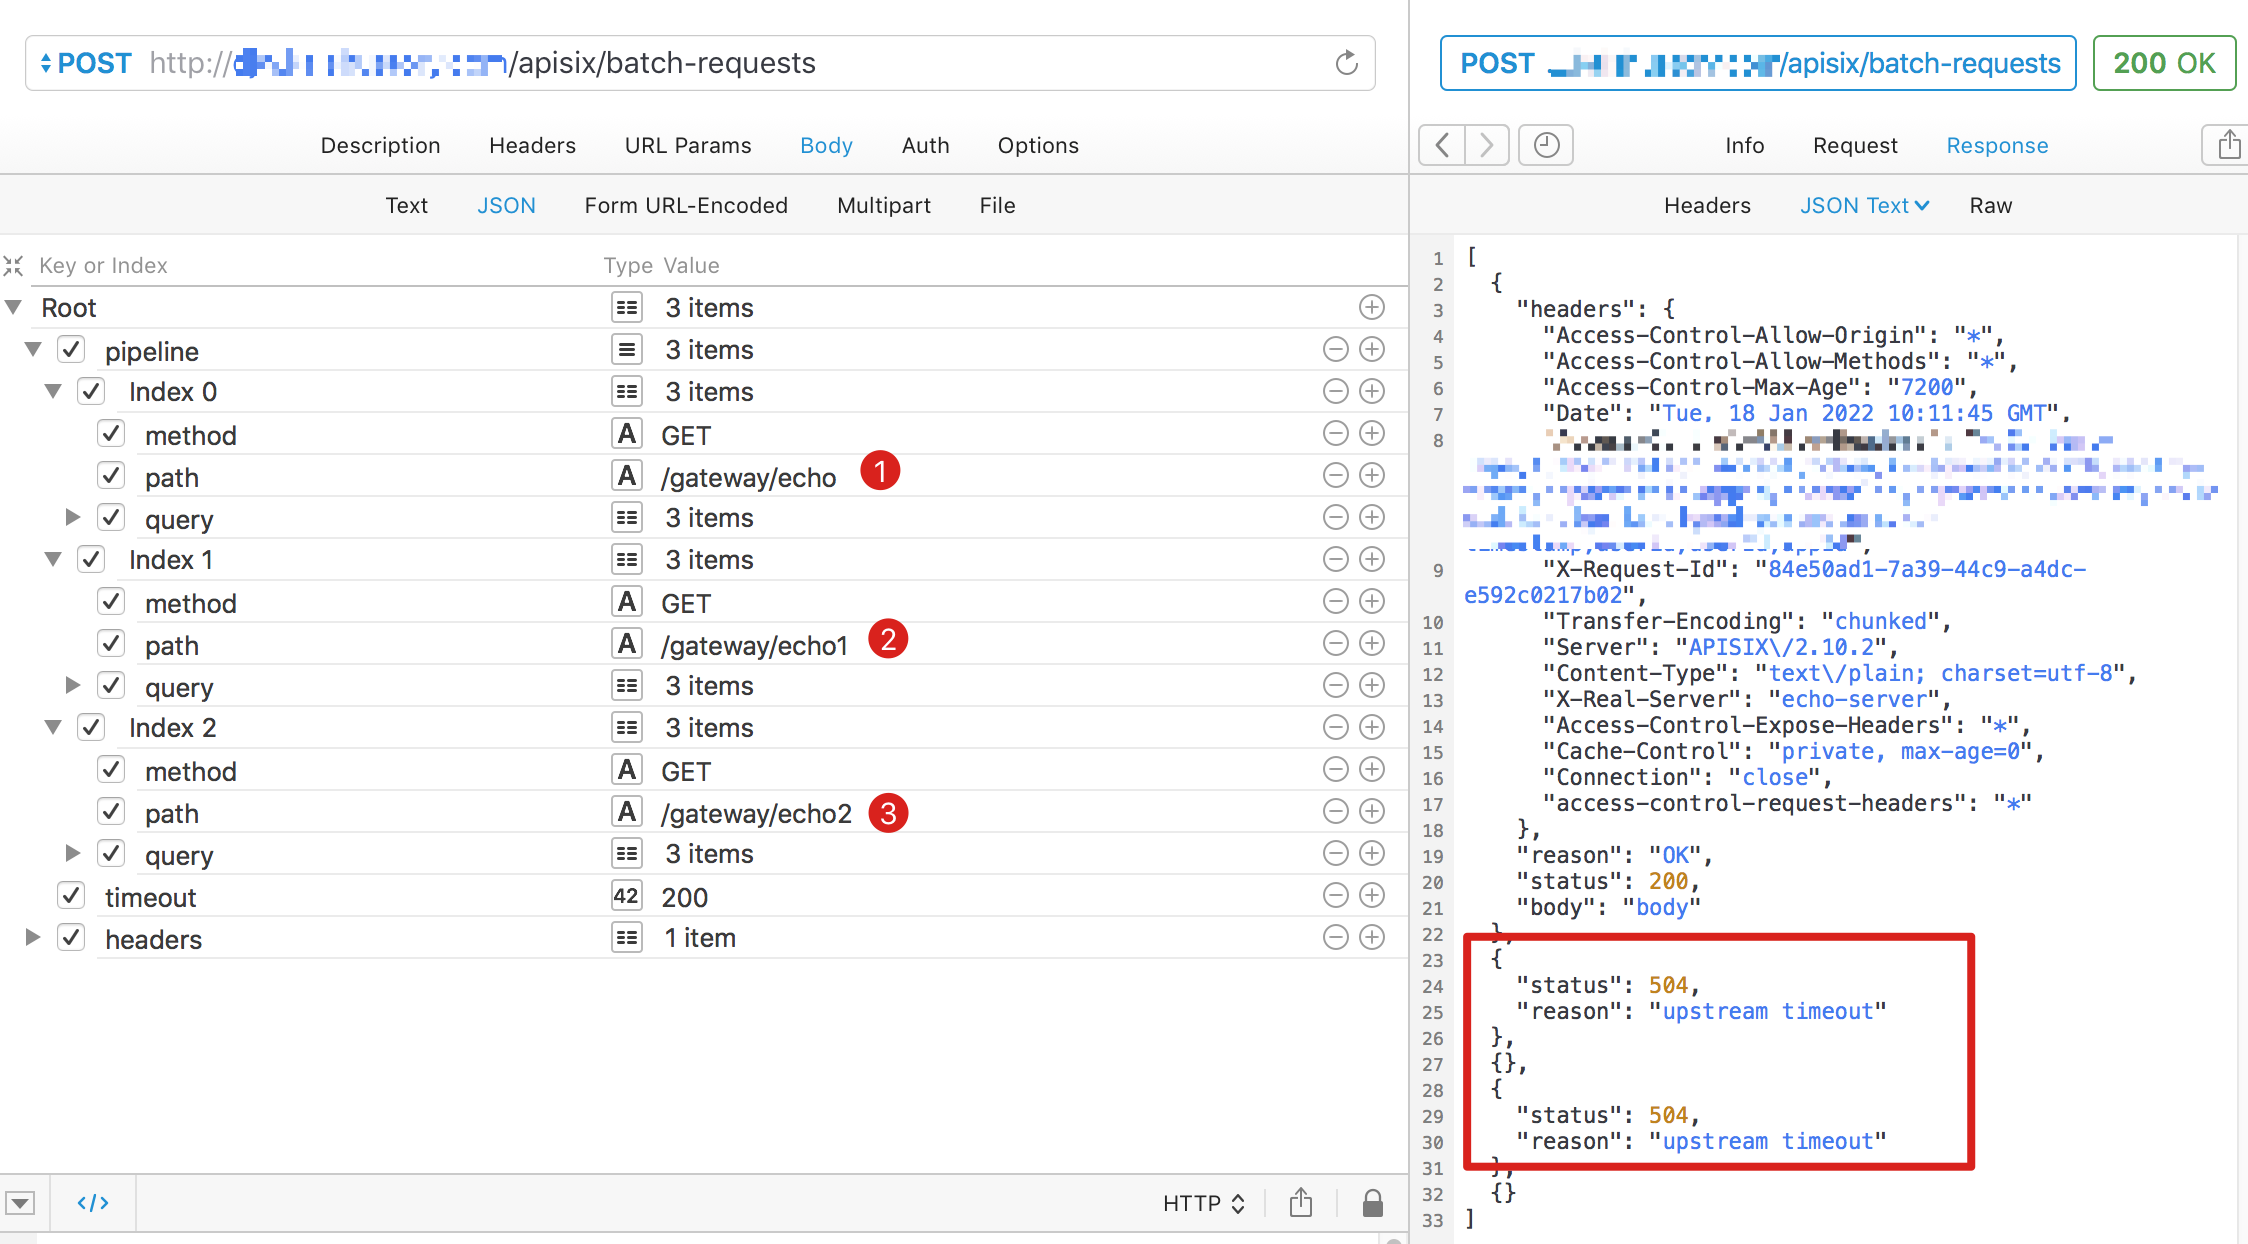Click the lock icon in bottom bar
This screenshot has height=1244, width=2248.
tap(1372, 1203)
